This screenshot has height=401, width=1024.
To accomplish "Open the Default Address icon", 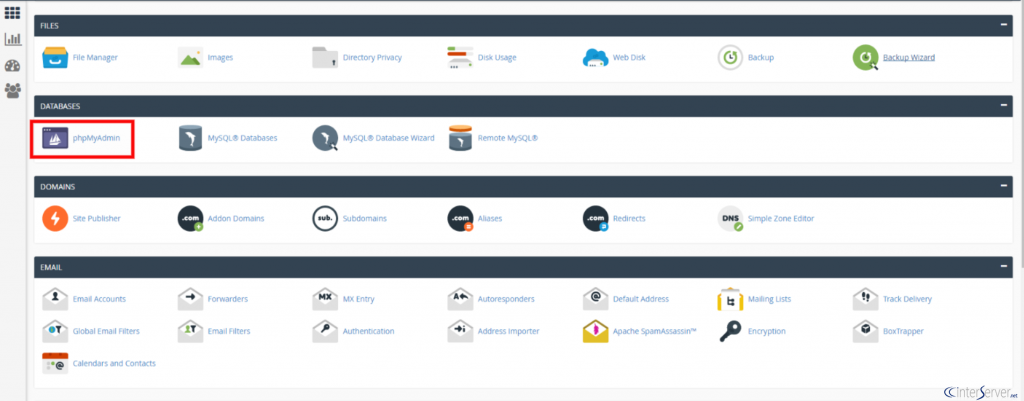I will pos(596,299).
